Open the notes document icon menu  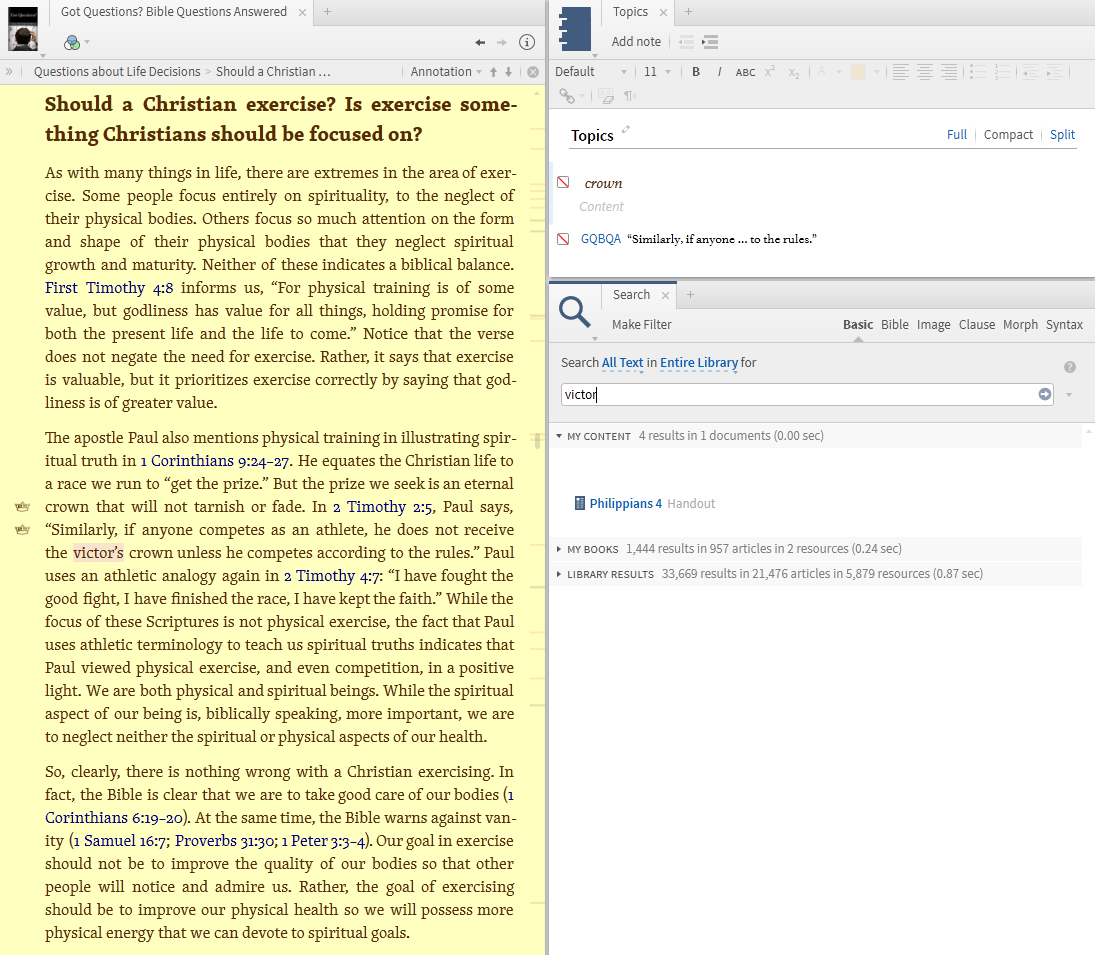click(x=575, y=29)
